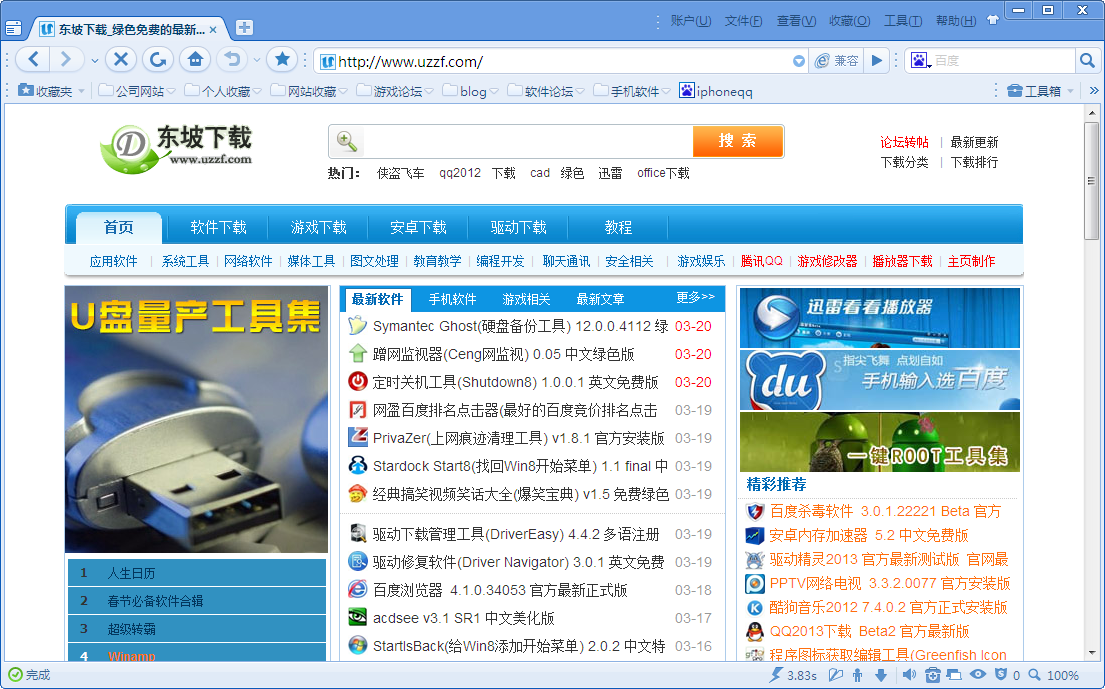Screen dimensions: 1105x689
Task: Click the browser back arrow button
Action: coord(33,60)
